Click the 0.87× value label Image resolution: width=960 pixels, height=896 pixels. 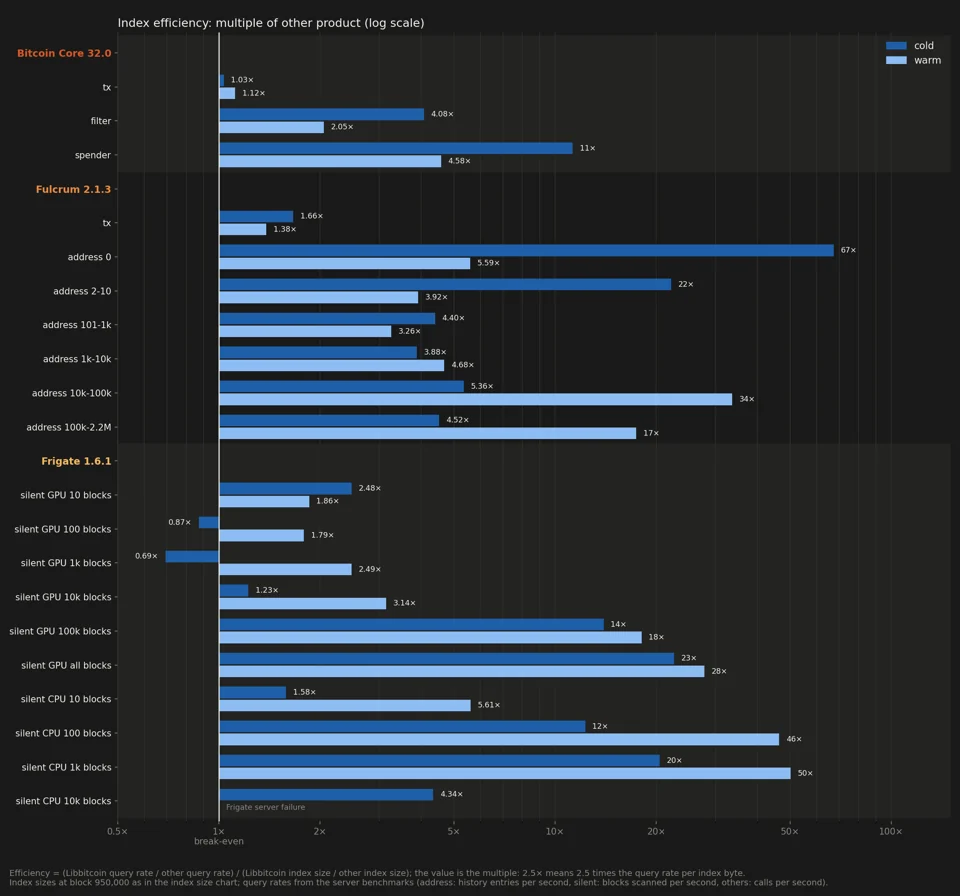[x=179, y=522]
